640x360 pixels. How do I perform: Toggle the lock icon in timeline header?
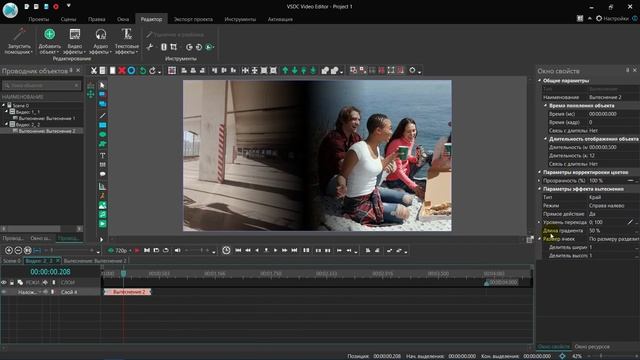pyautogui.click(x=12, y=282)
